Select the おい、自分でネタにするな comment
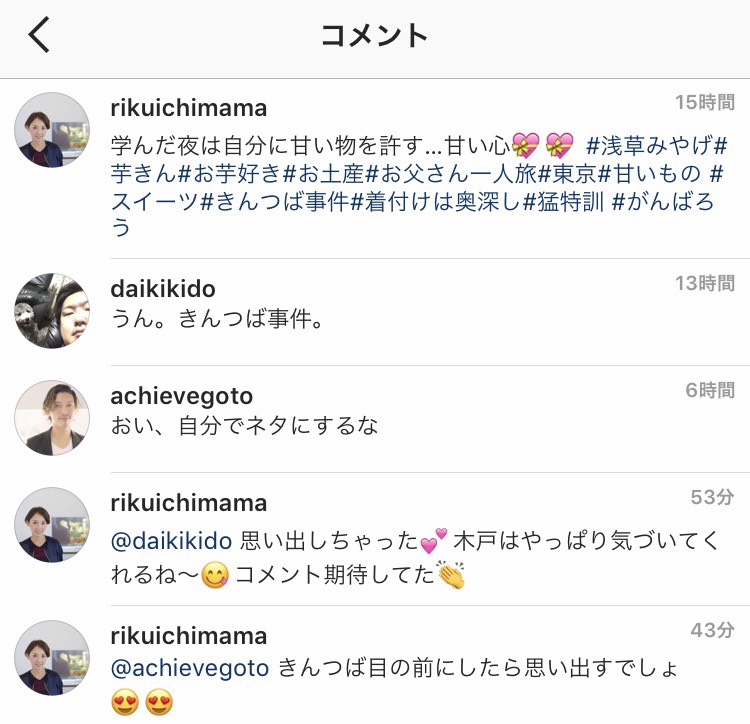 point(244,426)
